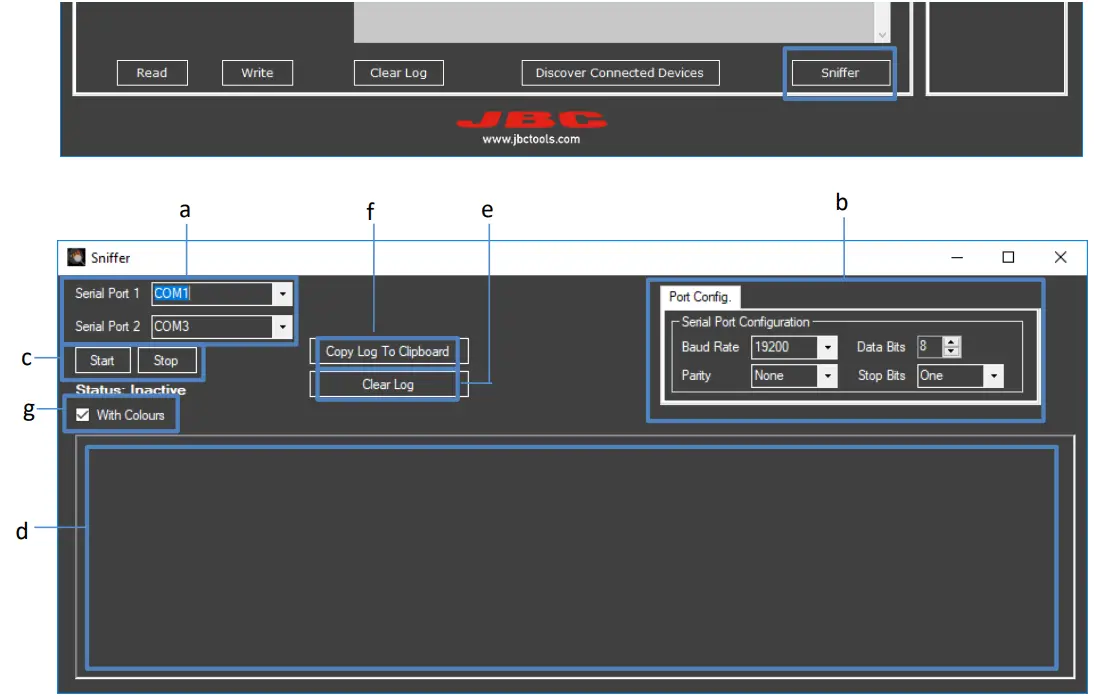Open the Parity dropdown set to None
This screenshot has height=699, width=1094.
click(x=829, y=376)
